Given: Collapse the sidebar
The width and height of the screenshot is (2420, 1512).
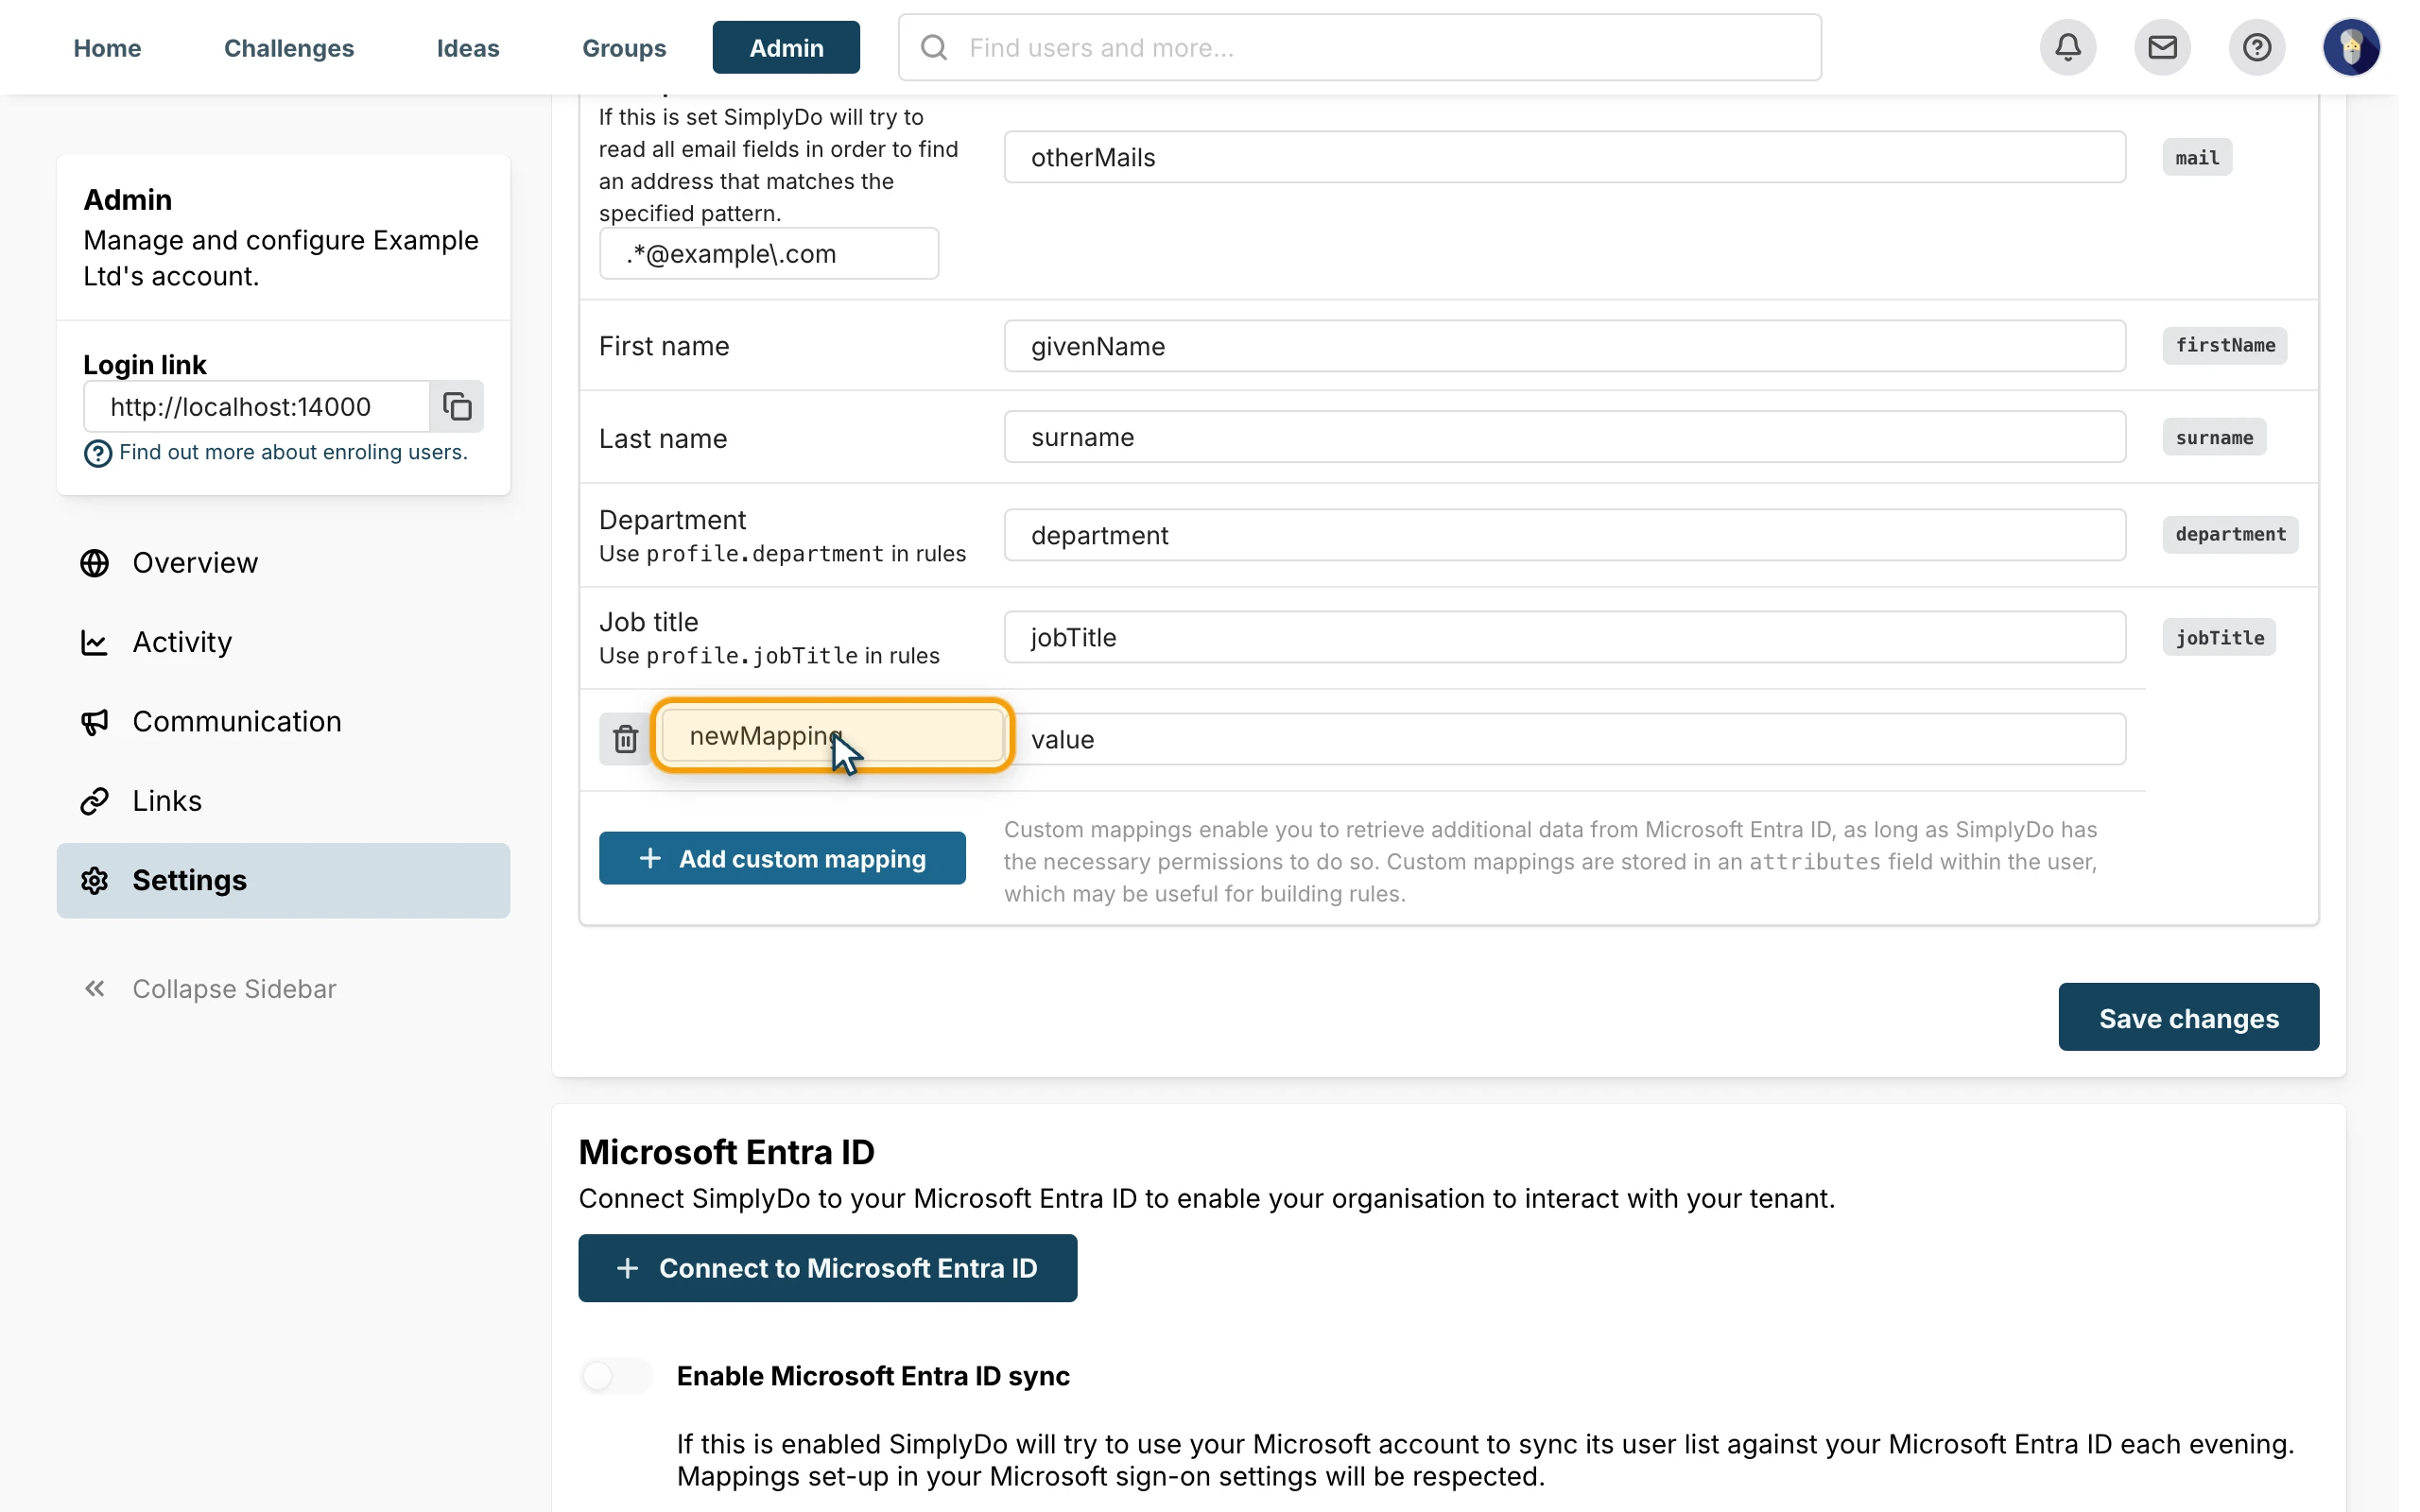Looking at the screenshot, I should [x=210, y=989].
